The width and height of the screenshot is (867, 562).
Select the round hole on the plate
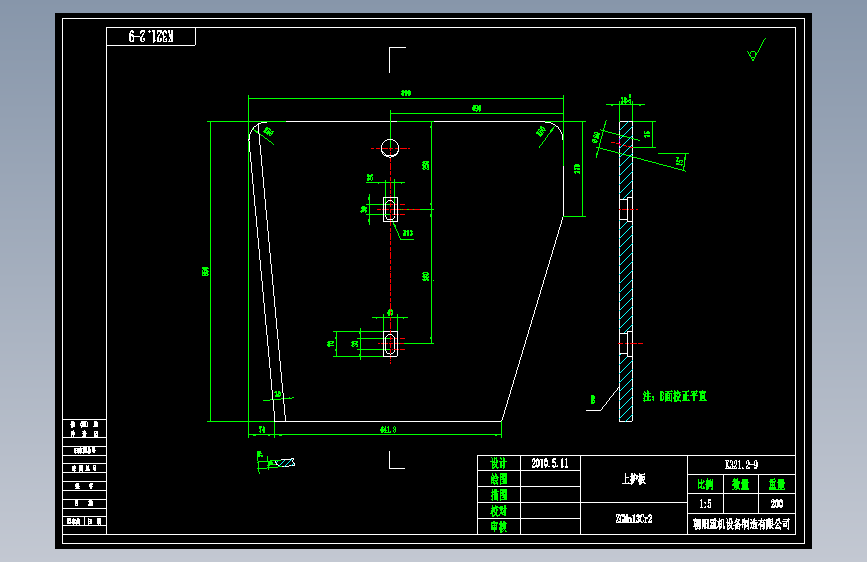click(390, 148)
